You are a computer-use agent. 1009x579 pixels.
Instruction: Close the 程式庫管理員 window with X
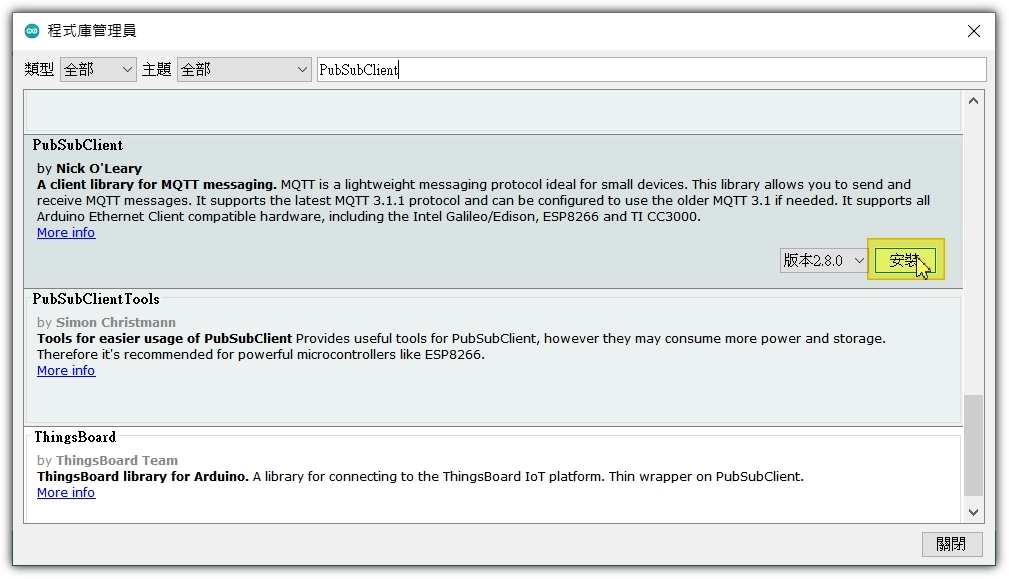pyautogui.click(x=973, y=31)
